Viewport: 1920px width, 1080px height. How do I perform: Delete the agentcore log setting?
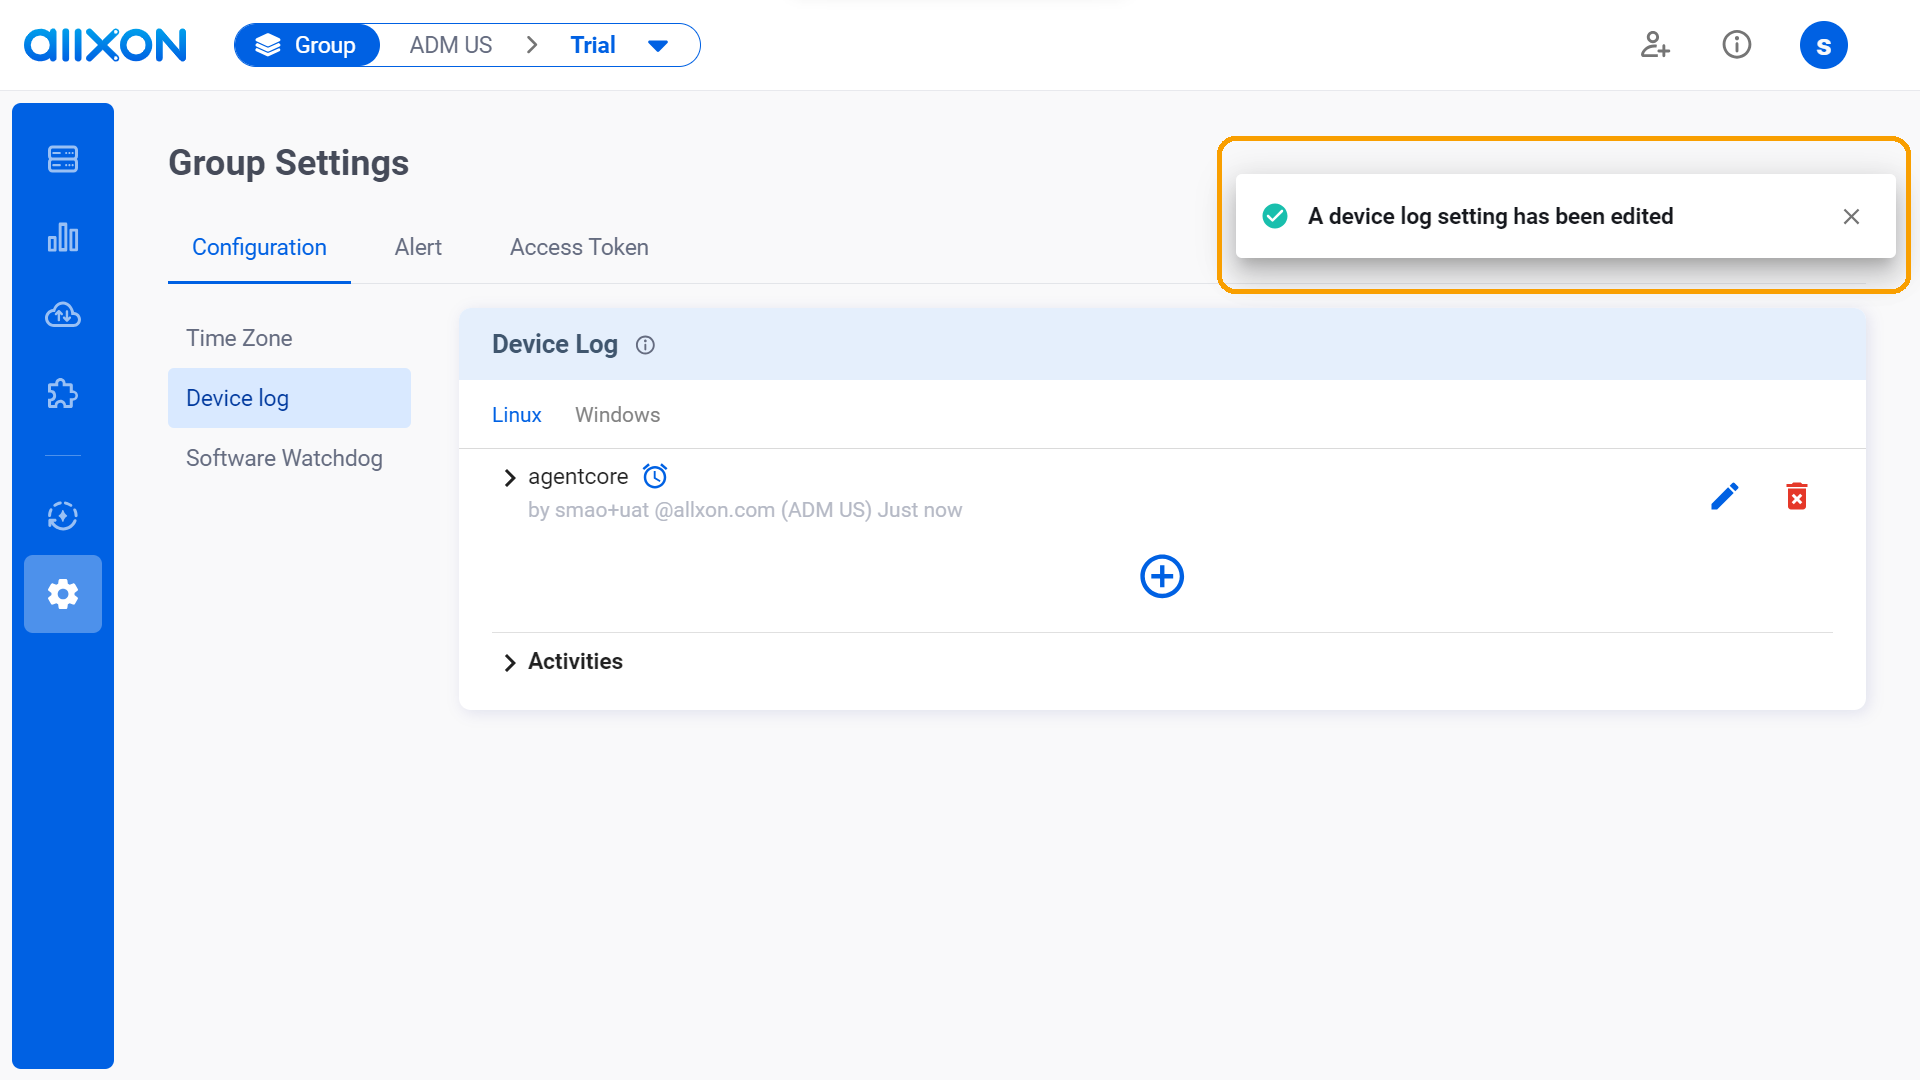click(x=1796, y=496)
